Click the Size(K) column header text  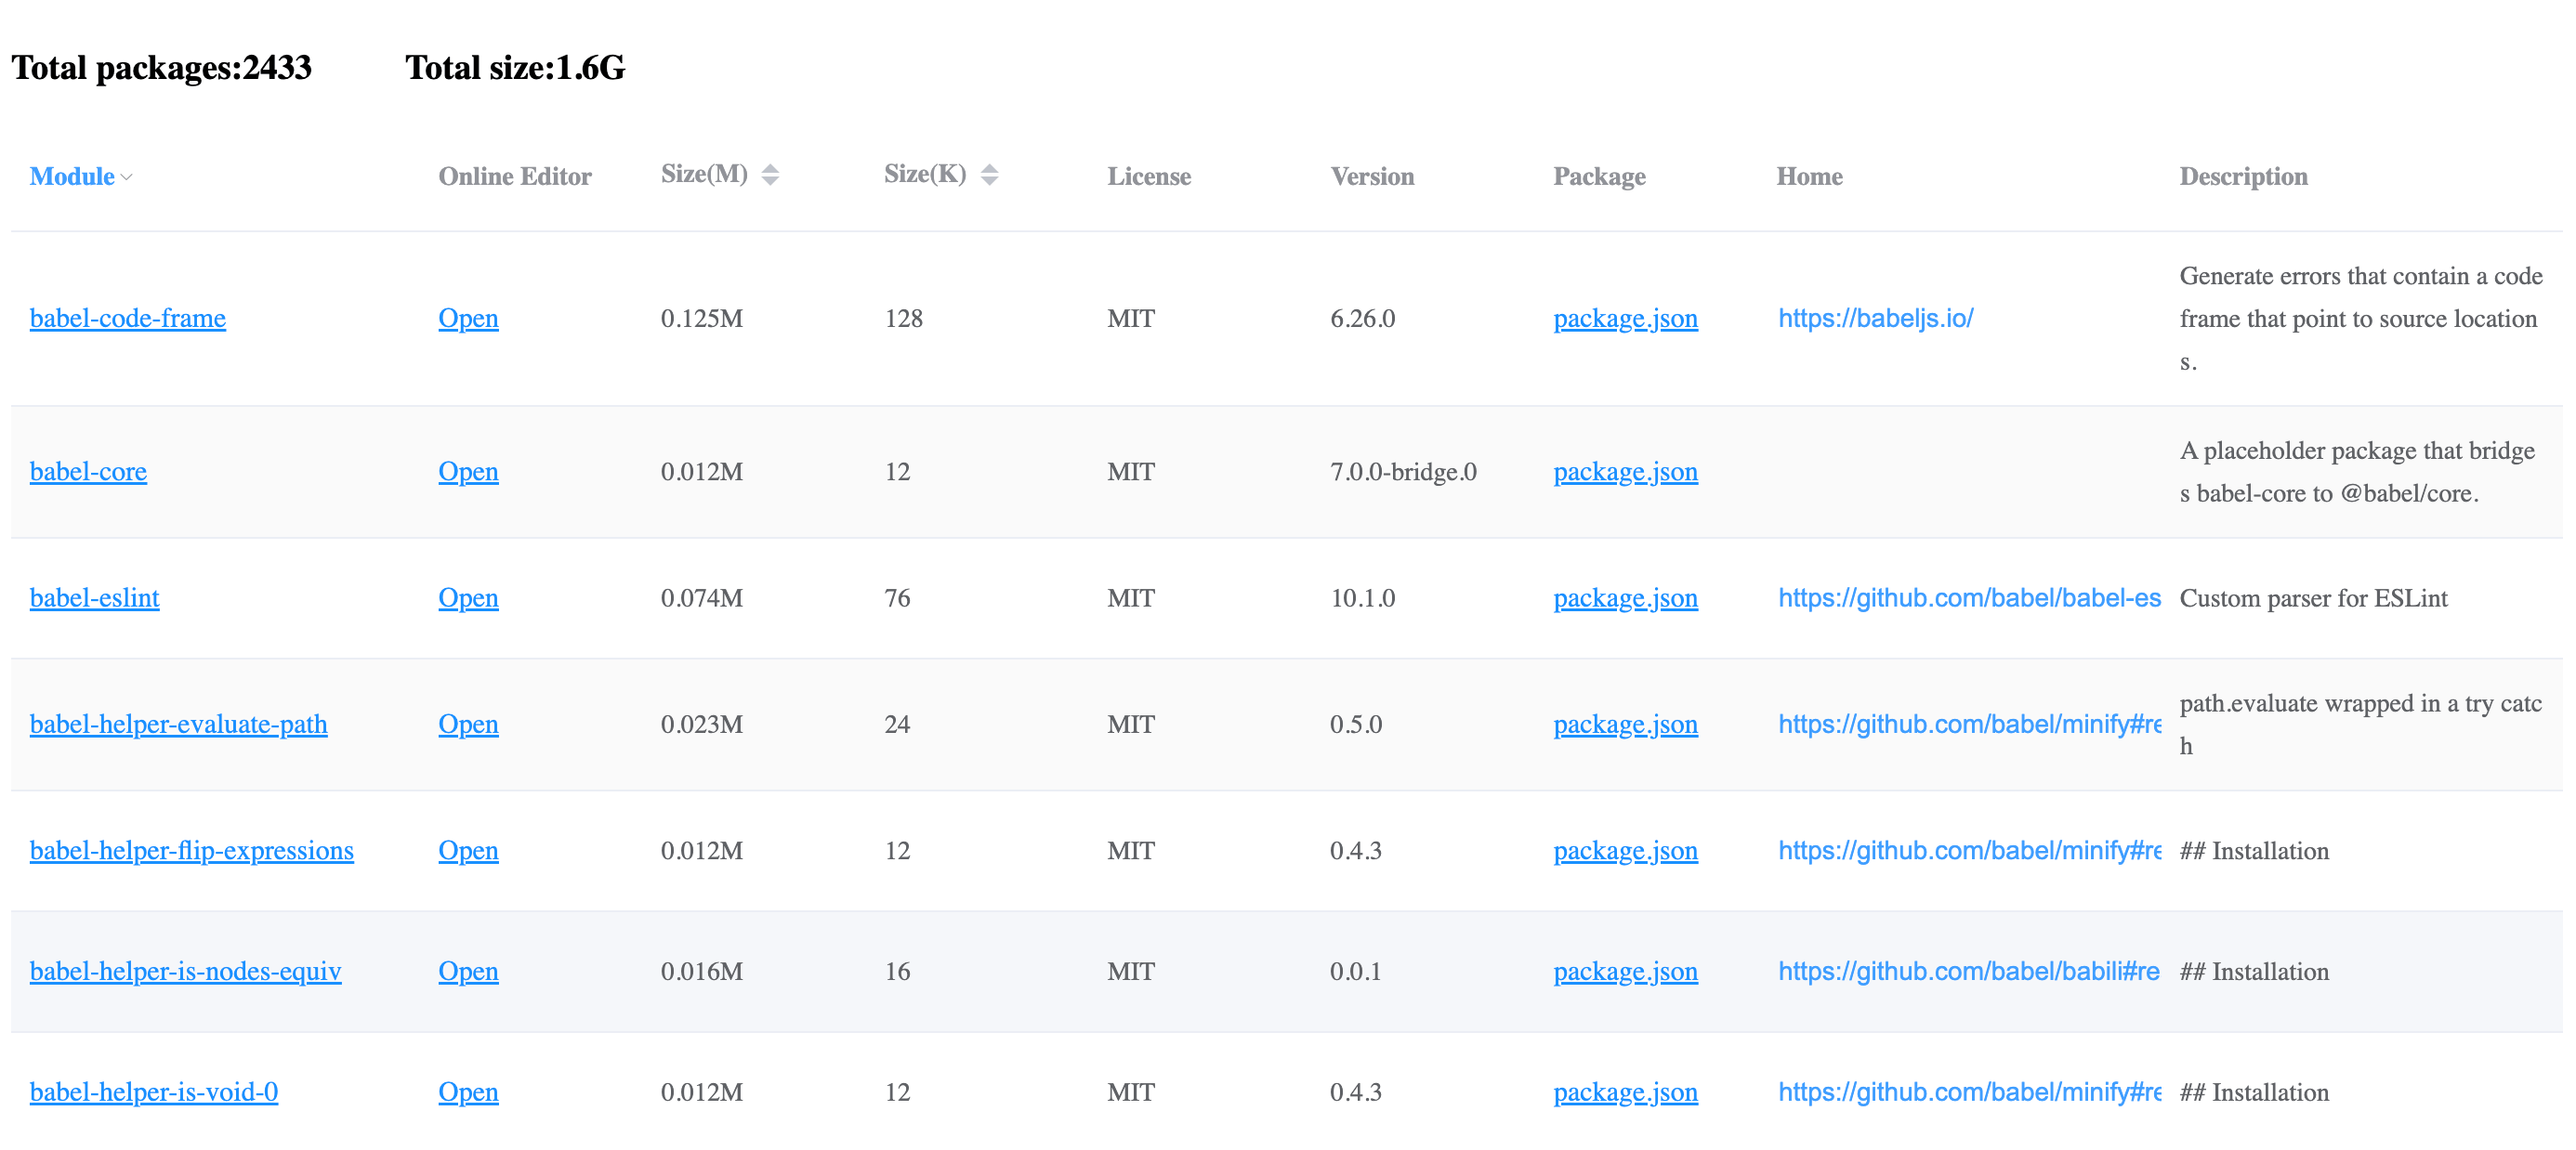pyautogui.click(x=924, y=174)
